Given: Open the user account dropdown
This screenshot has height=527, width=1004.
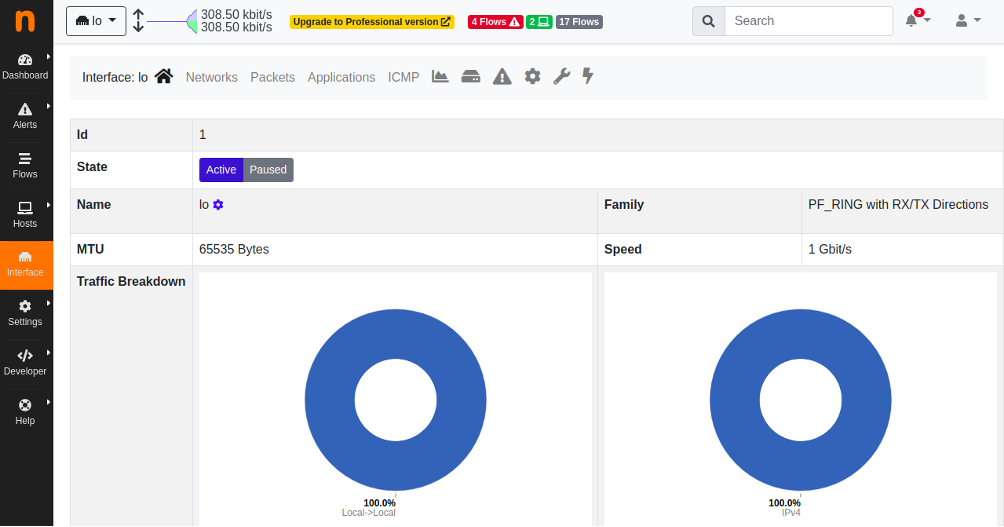Looking at the screenshot, I should coord(968,20).
